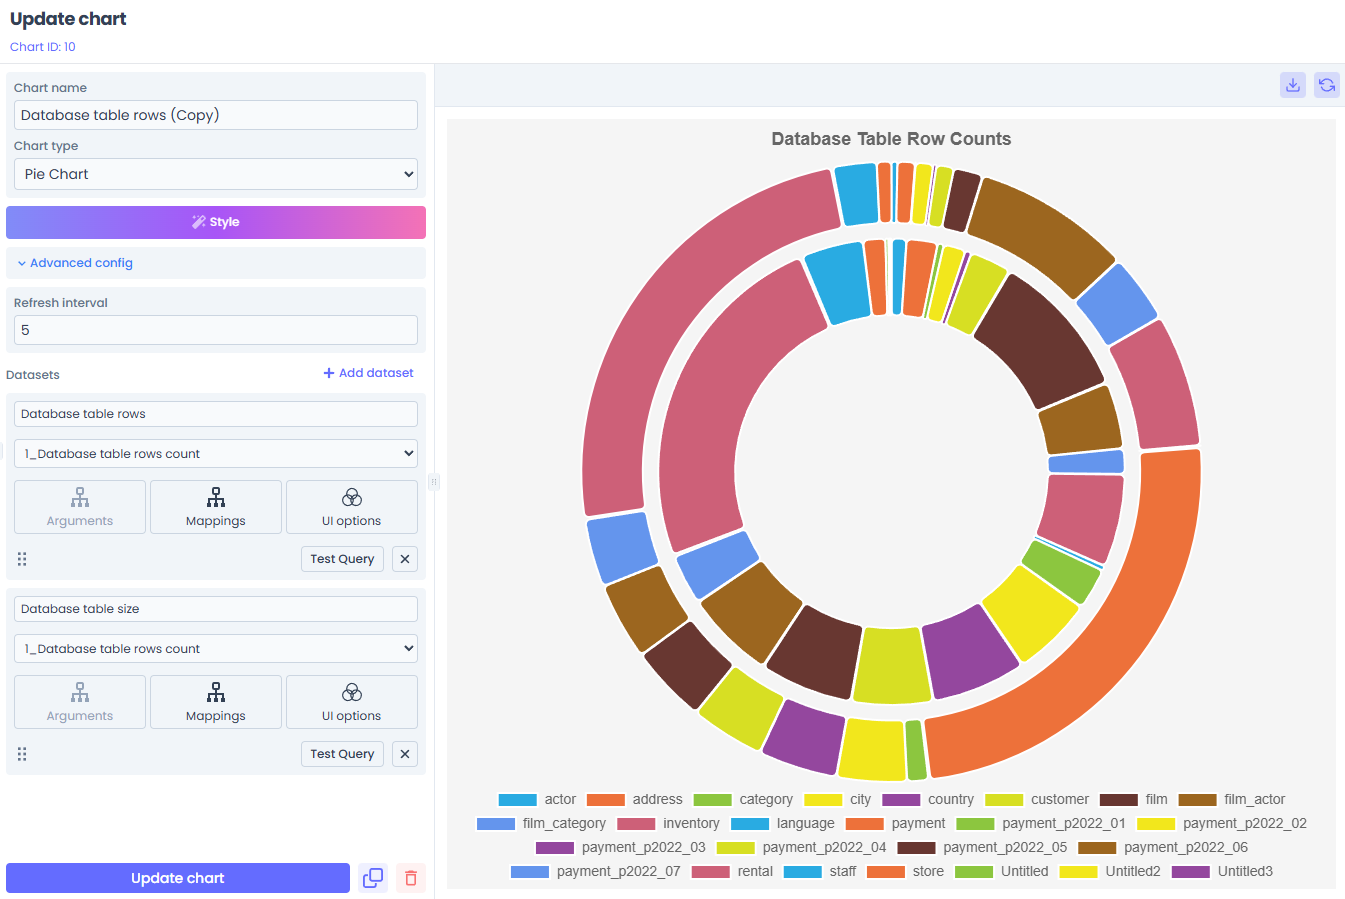Delete chart using the red trash icon

411,878
